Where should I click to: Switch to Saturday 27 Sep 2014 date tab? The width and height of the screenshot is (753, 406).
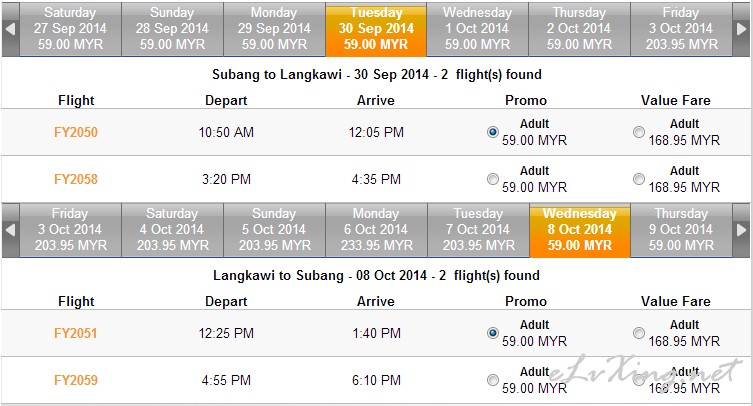click(70, 29)
